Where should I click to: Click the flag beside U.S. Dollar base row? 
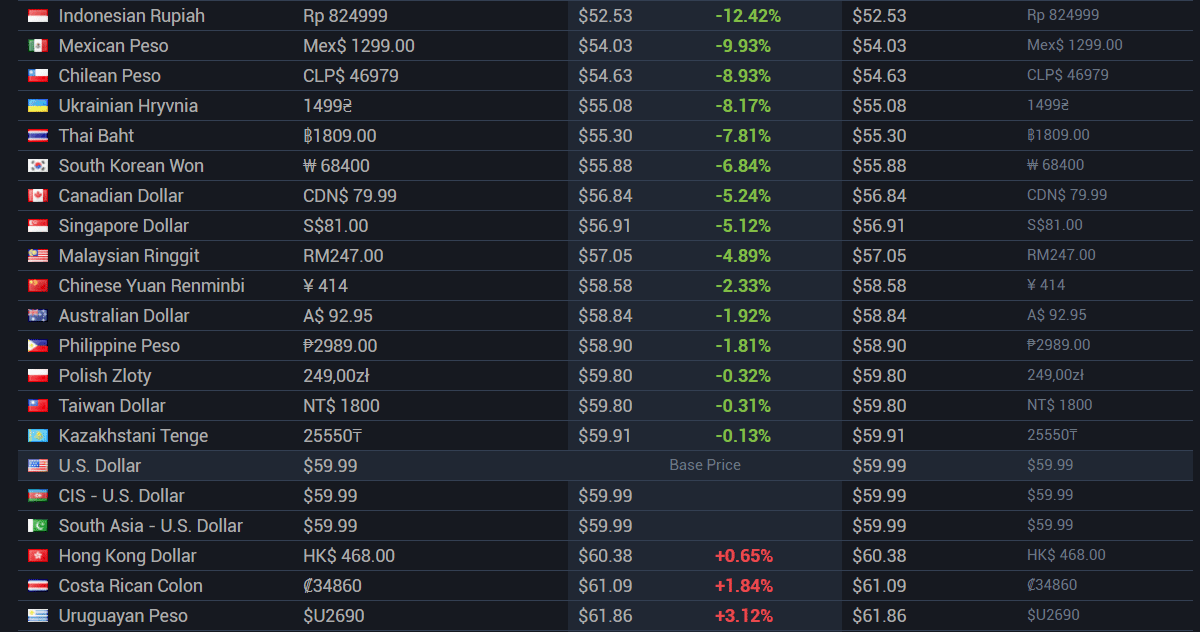point(38,466)
